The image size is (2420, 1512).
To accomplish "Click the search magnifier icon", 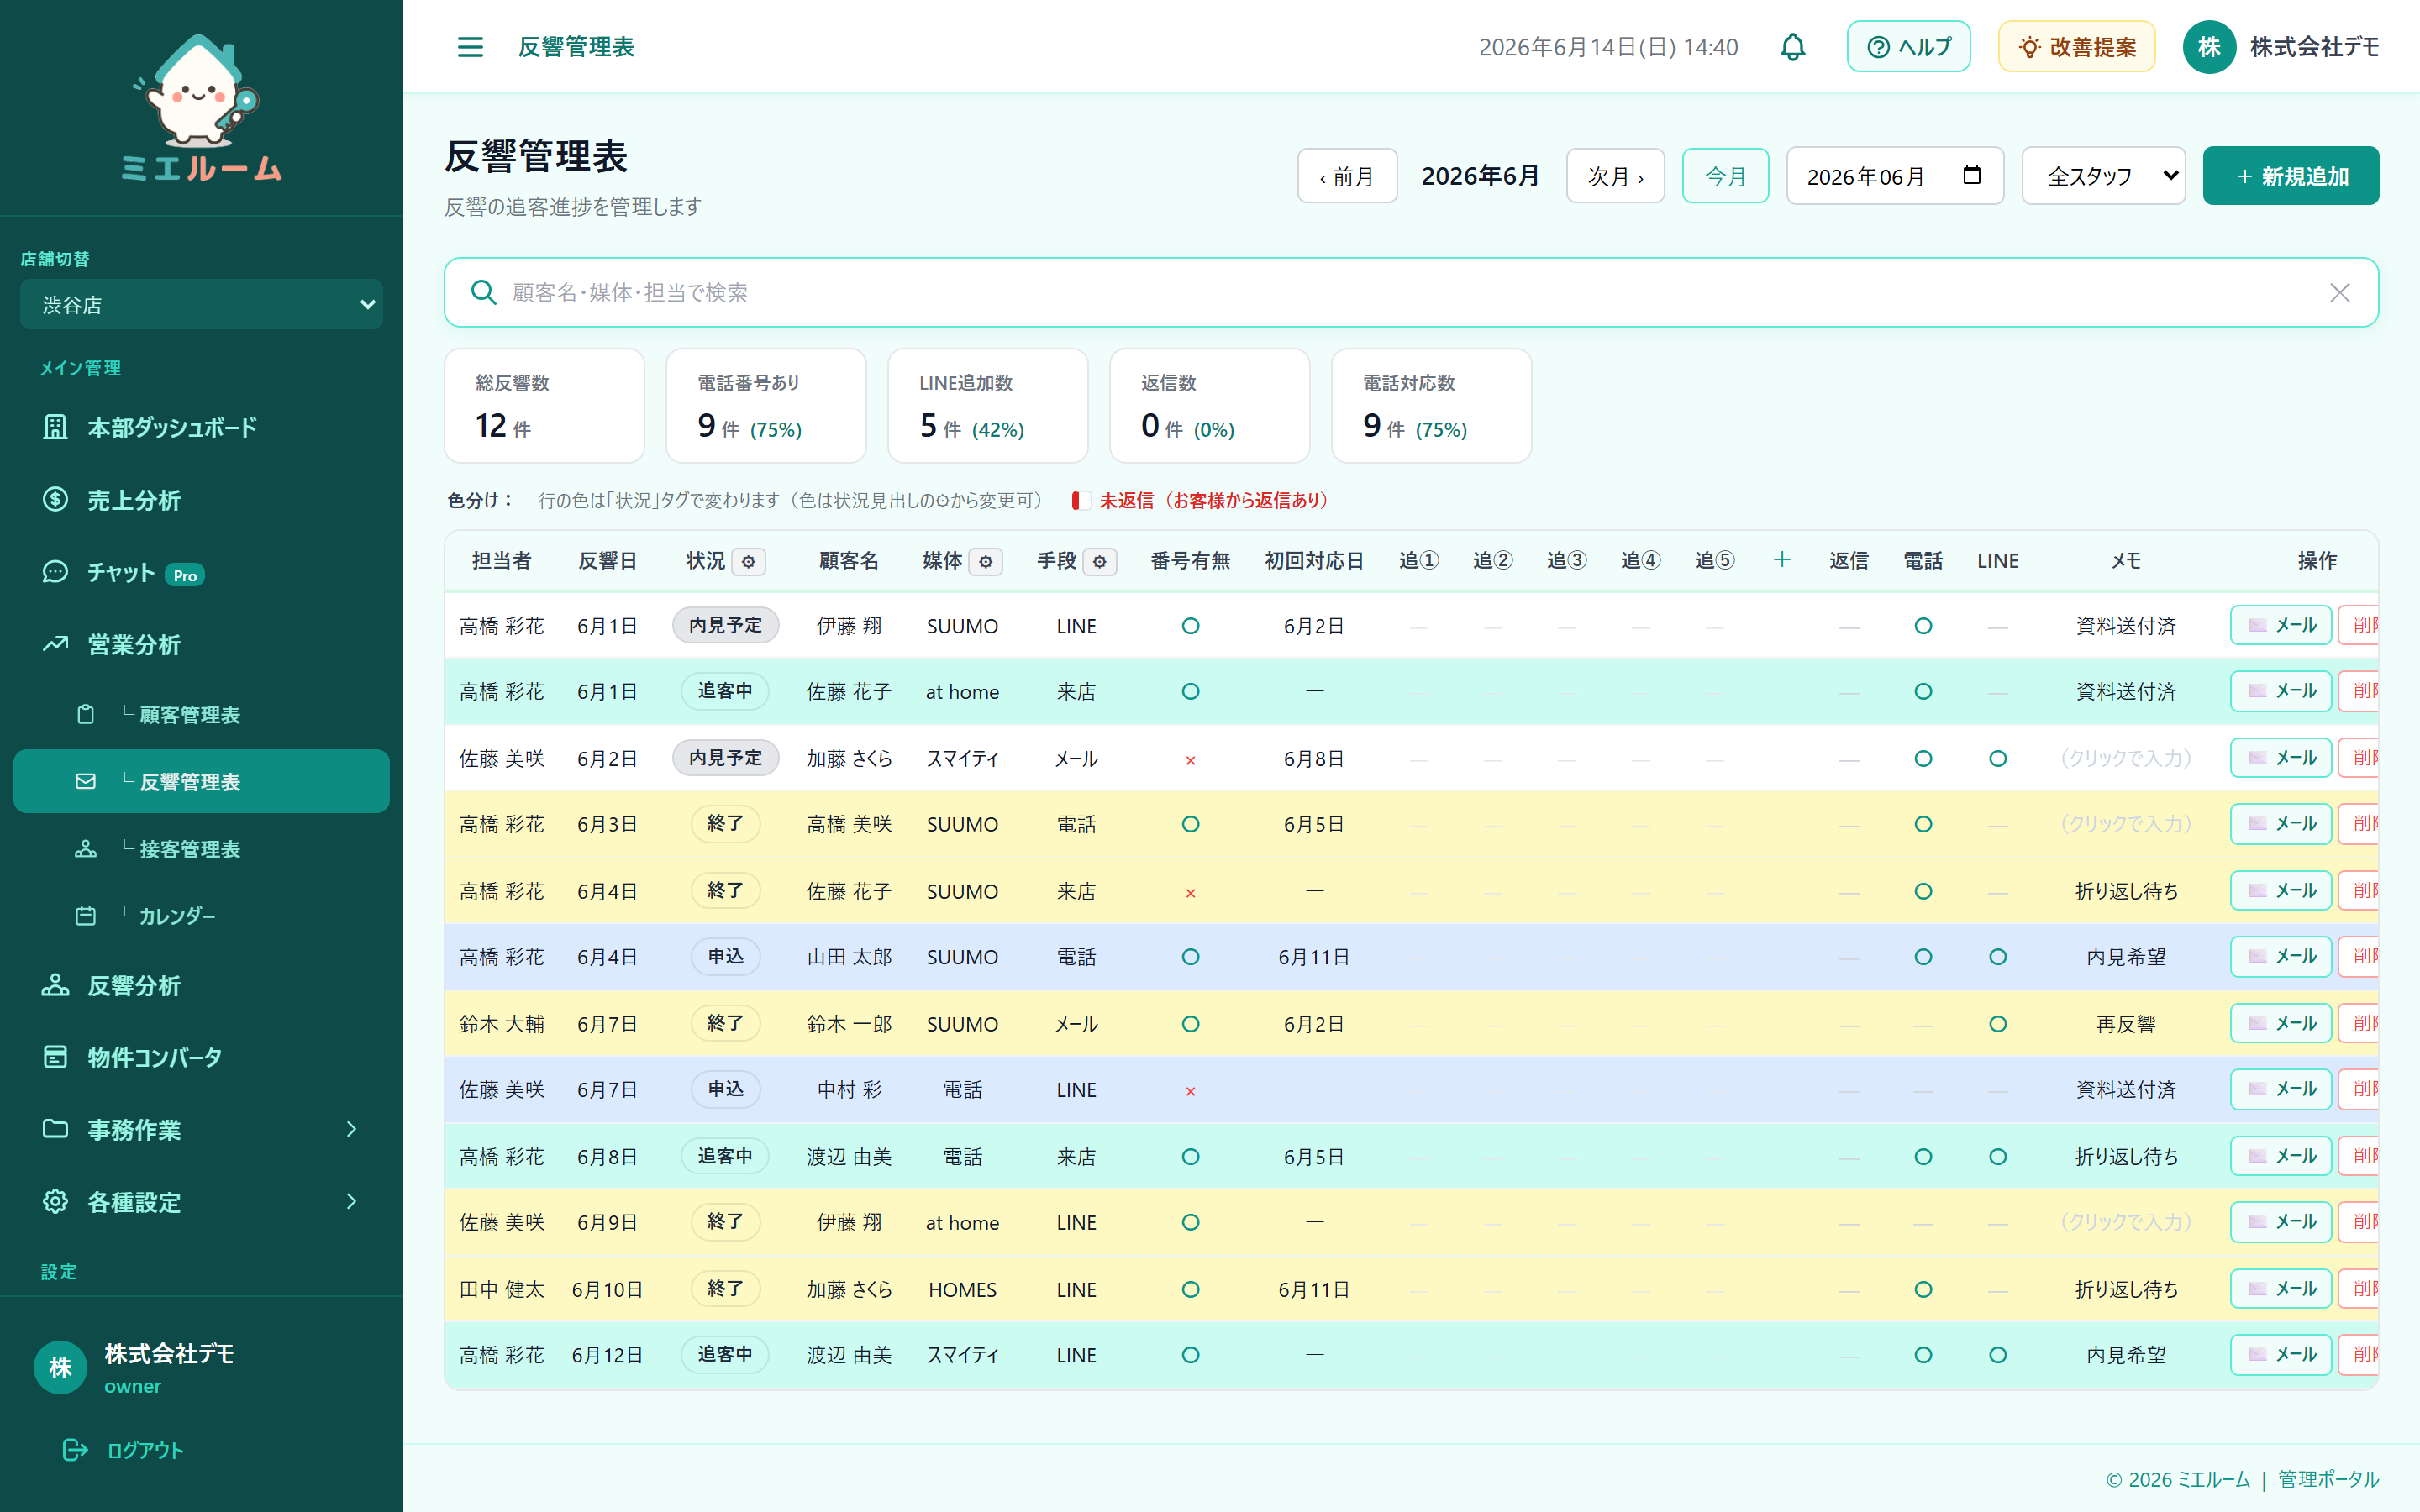I will (484, 292).
